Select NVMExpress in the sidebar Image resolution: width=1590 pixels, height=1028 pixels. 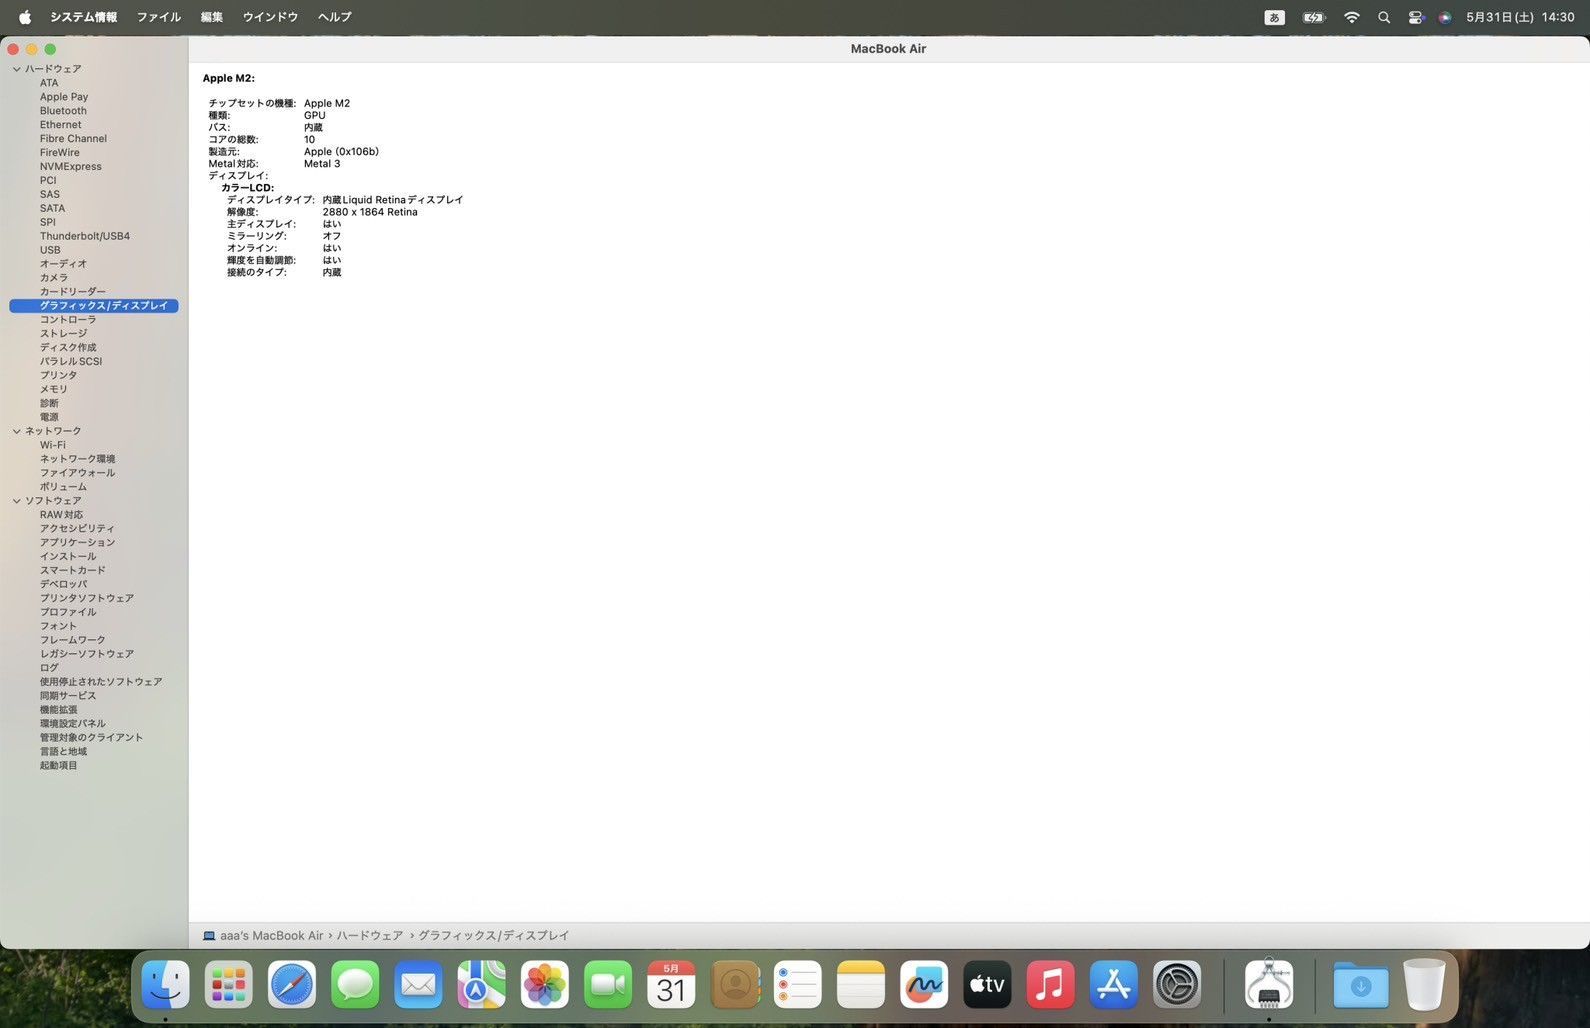pyautogui.click(x=71, y=167)
